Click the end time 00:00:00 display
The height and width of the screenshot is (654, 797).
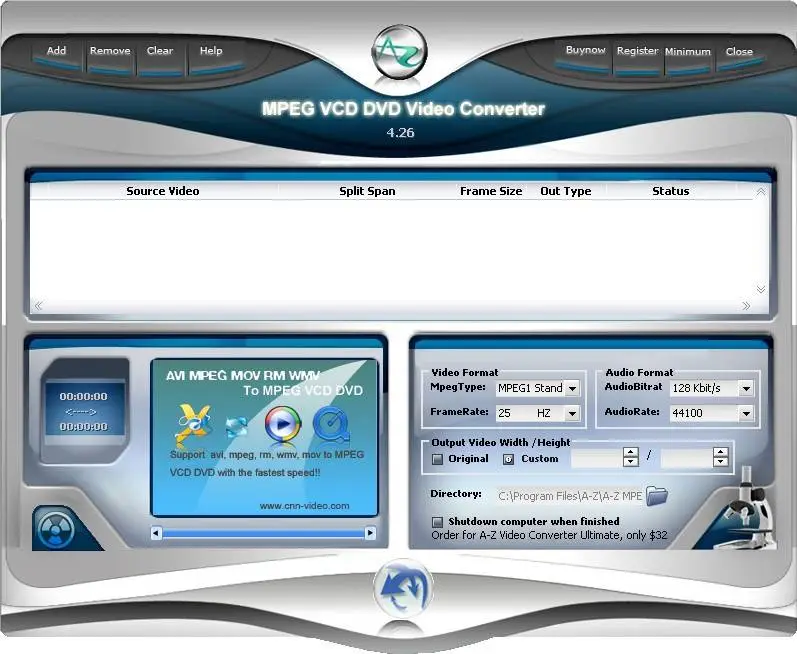[x=83, y=426]
